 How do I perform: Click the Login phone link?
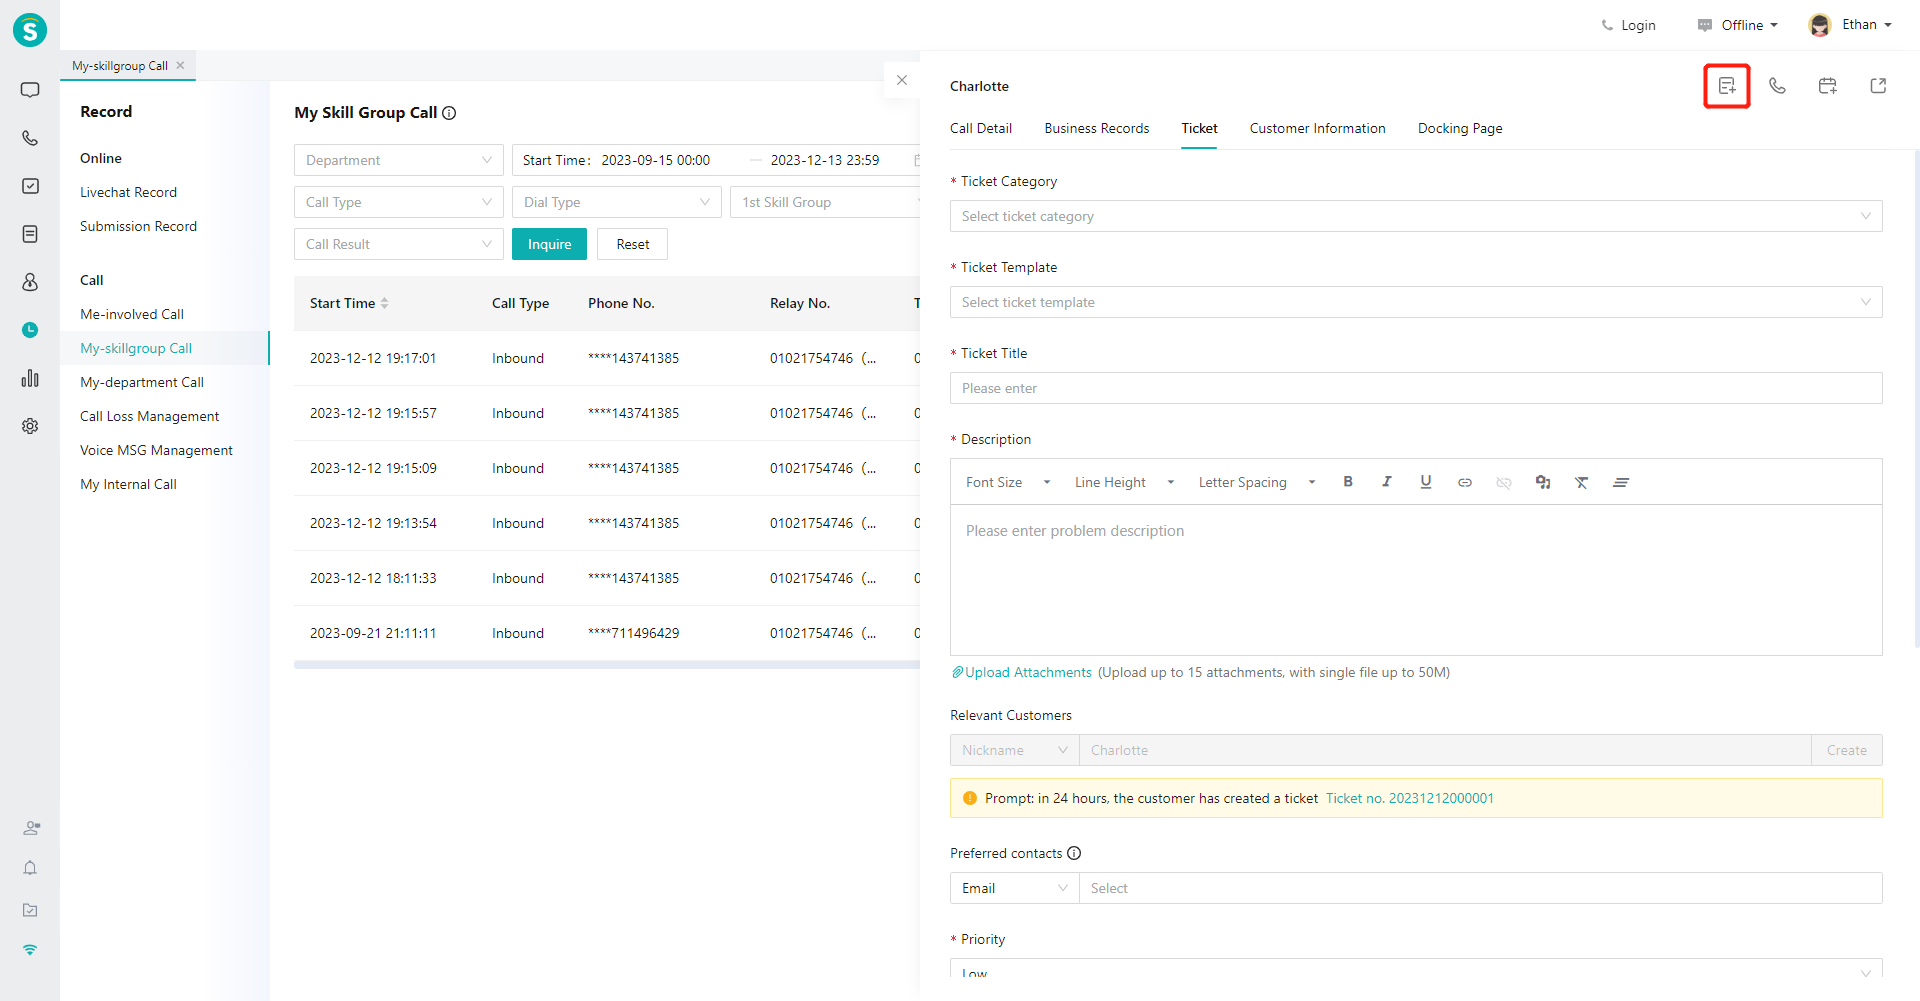[1628, 25]
